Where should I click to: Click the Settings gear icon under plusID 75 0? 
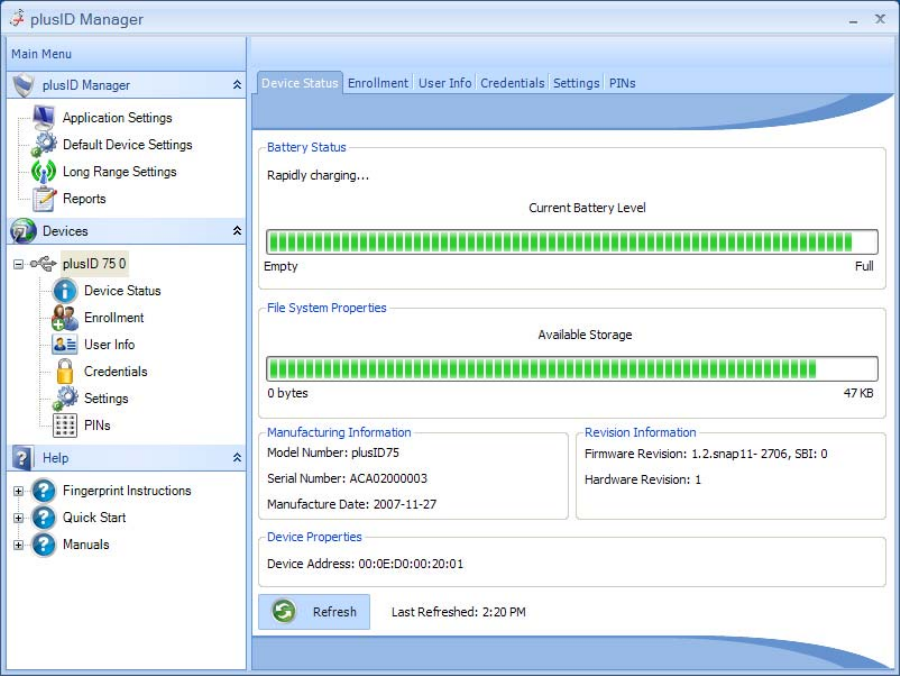click(65, 398)
